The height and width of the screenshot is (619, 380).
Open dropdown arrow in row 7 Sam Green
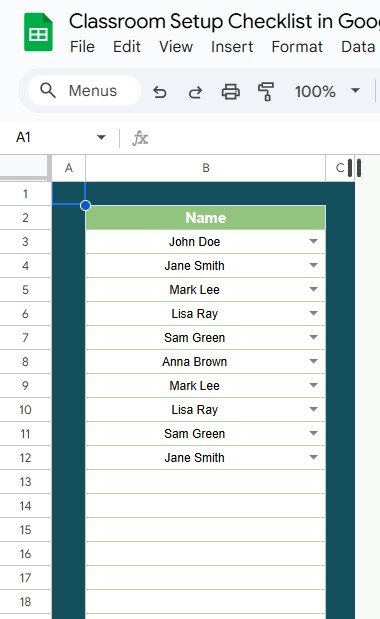[x=314, y=337]
